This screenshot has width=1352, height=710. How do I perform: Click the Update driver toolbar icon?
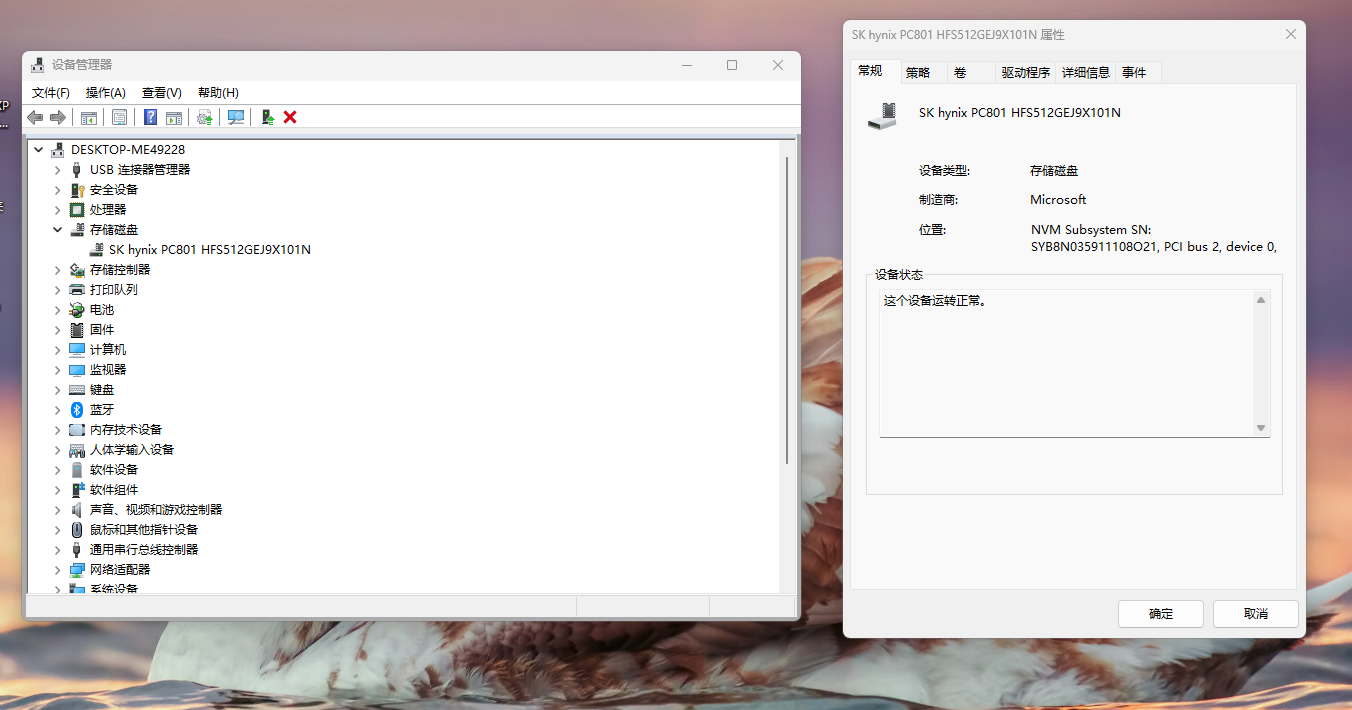coord(204,117)
